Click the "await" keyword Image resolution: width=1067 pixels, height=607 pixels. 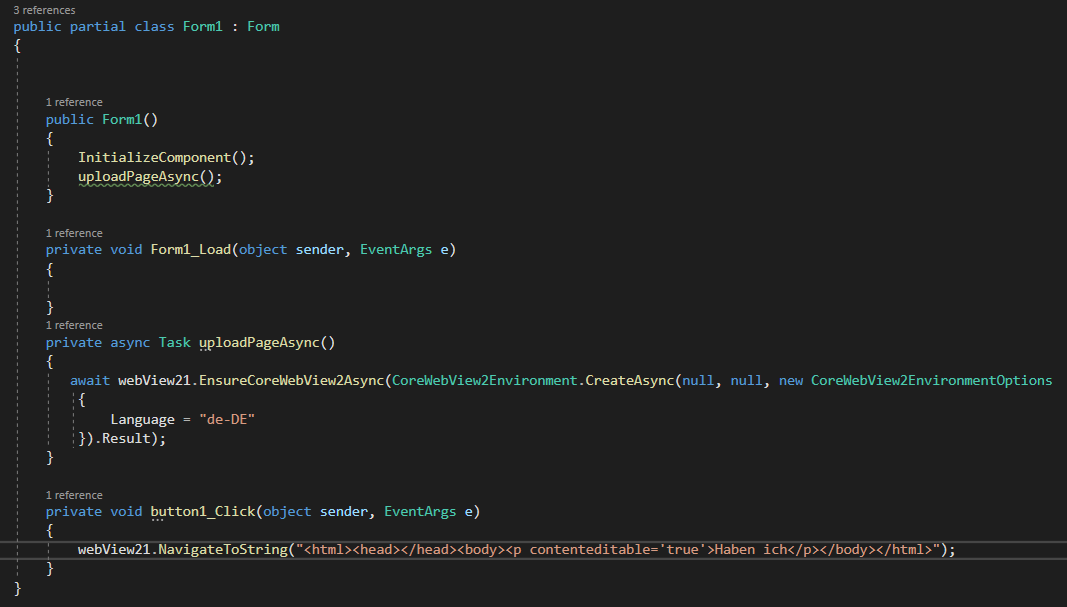[90, 380]
